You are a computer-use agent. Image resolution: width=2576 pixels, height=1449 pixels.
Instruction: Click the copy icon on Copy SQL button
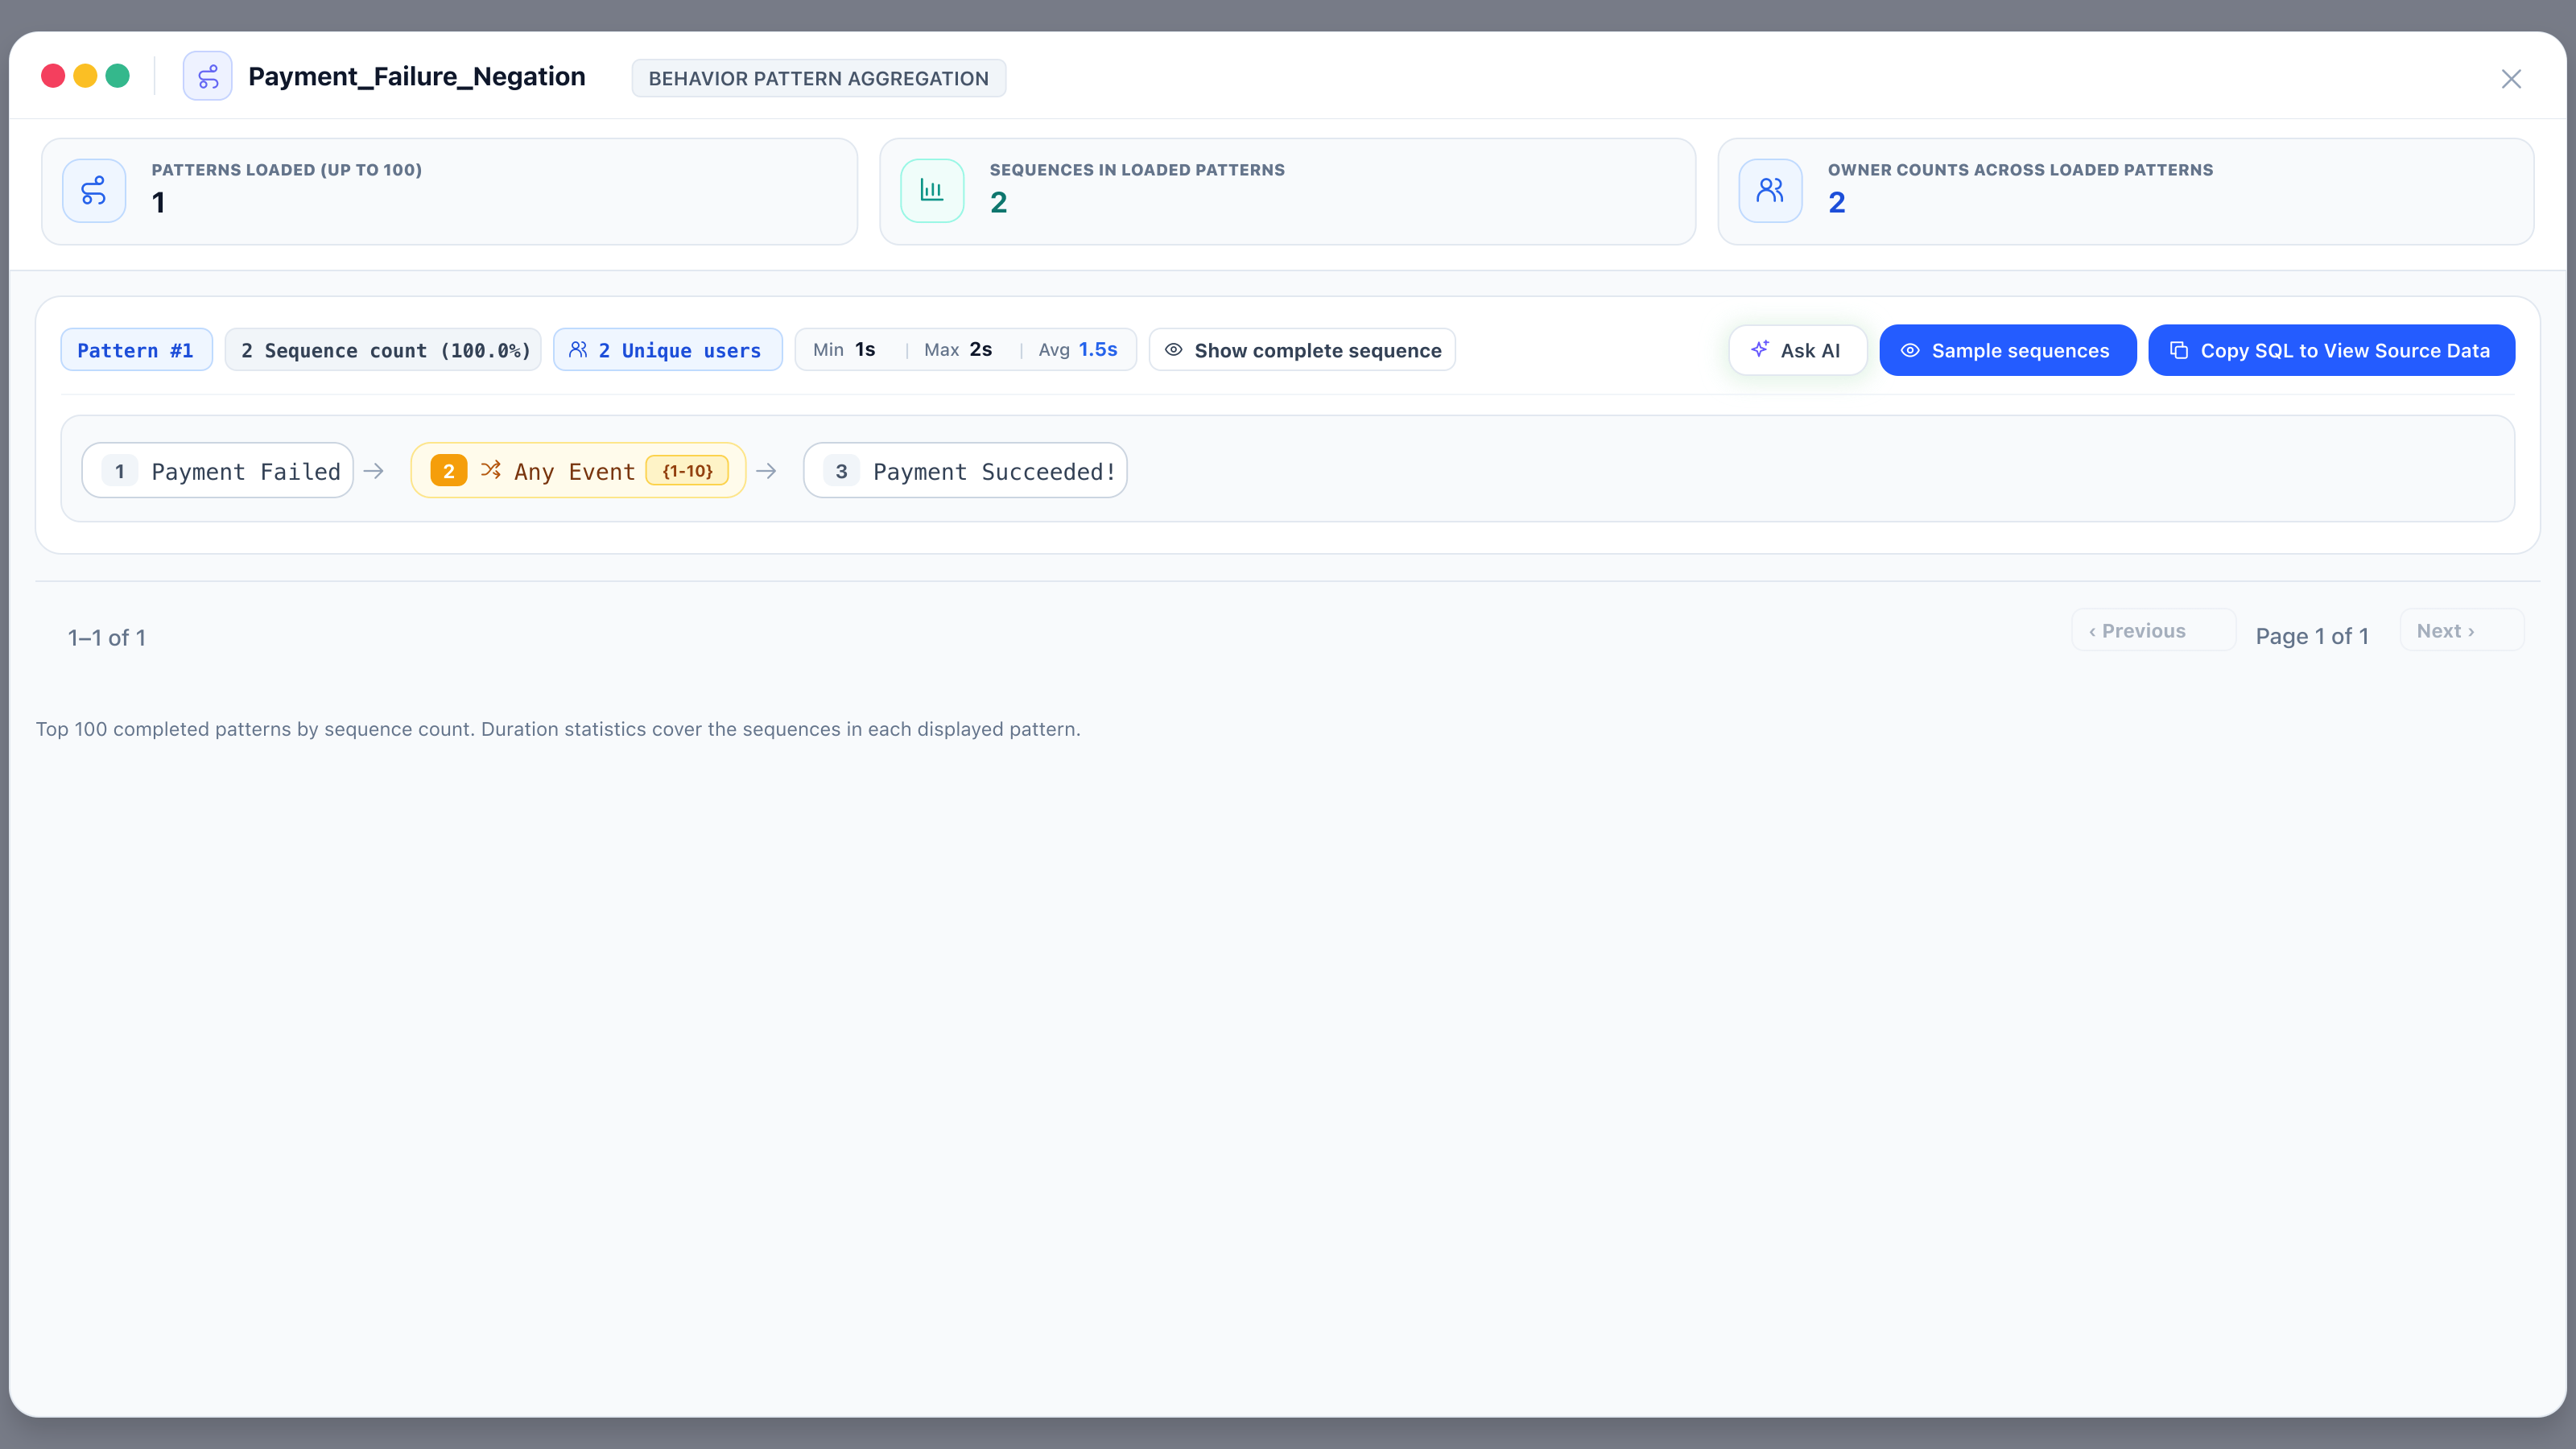(x=2179, y=350)
